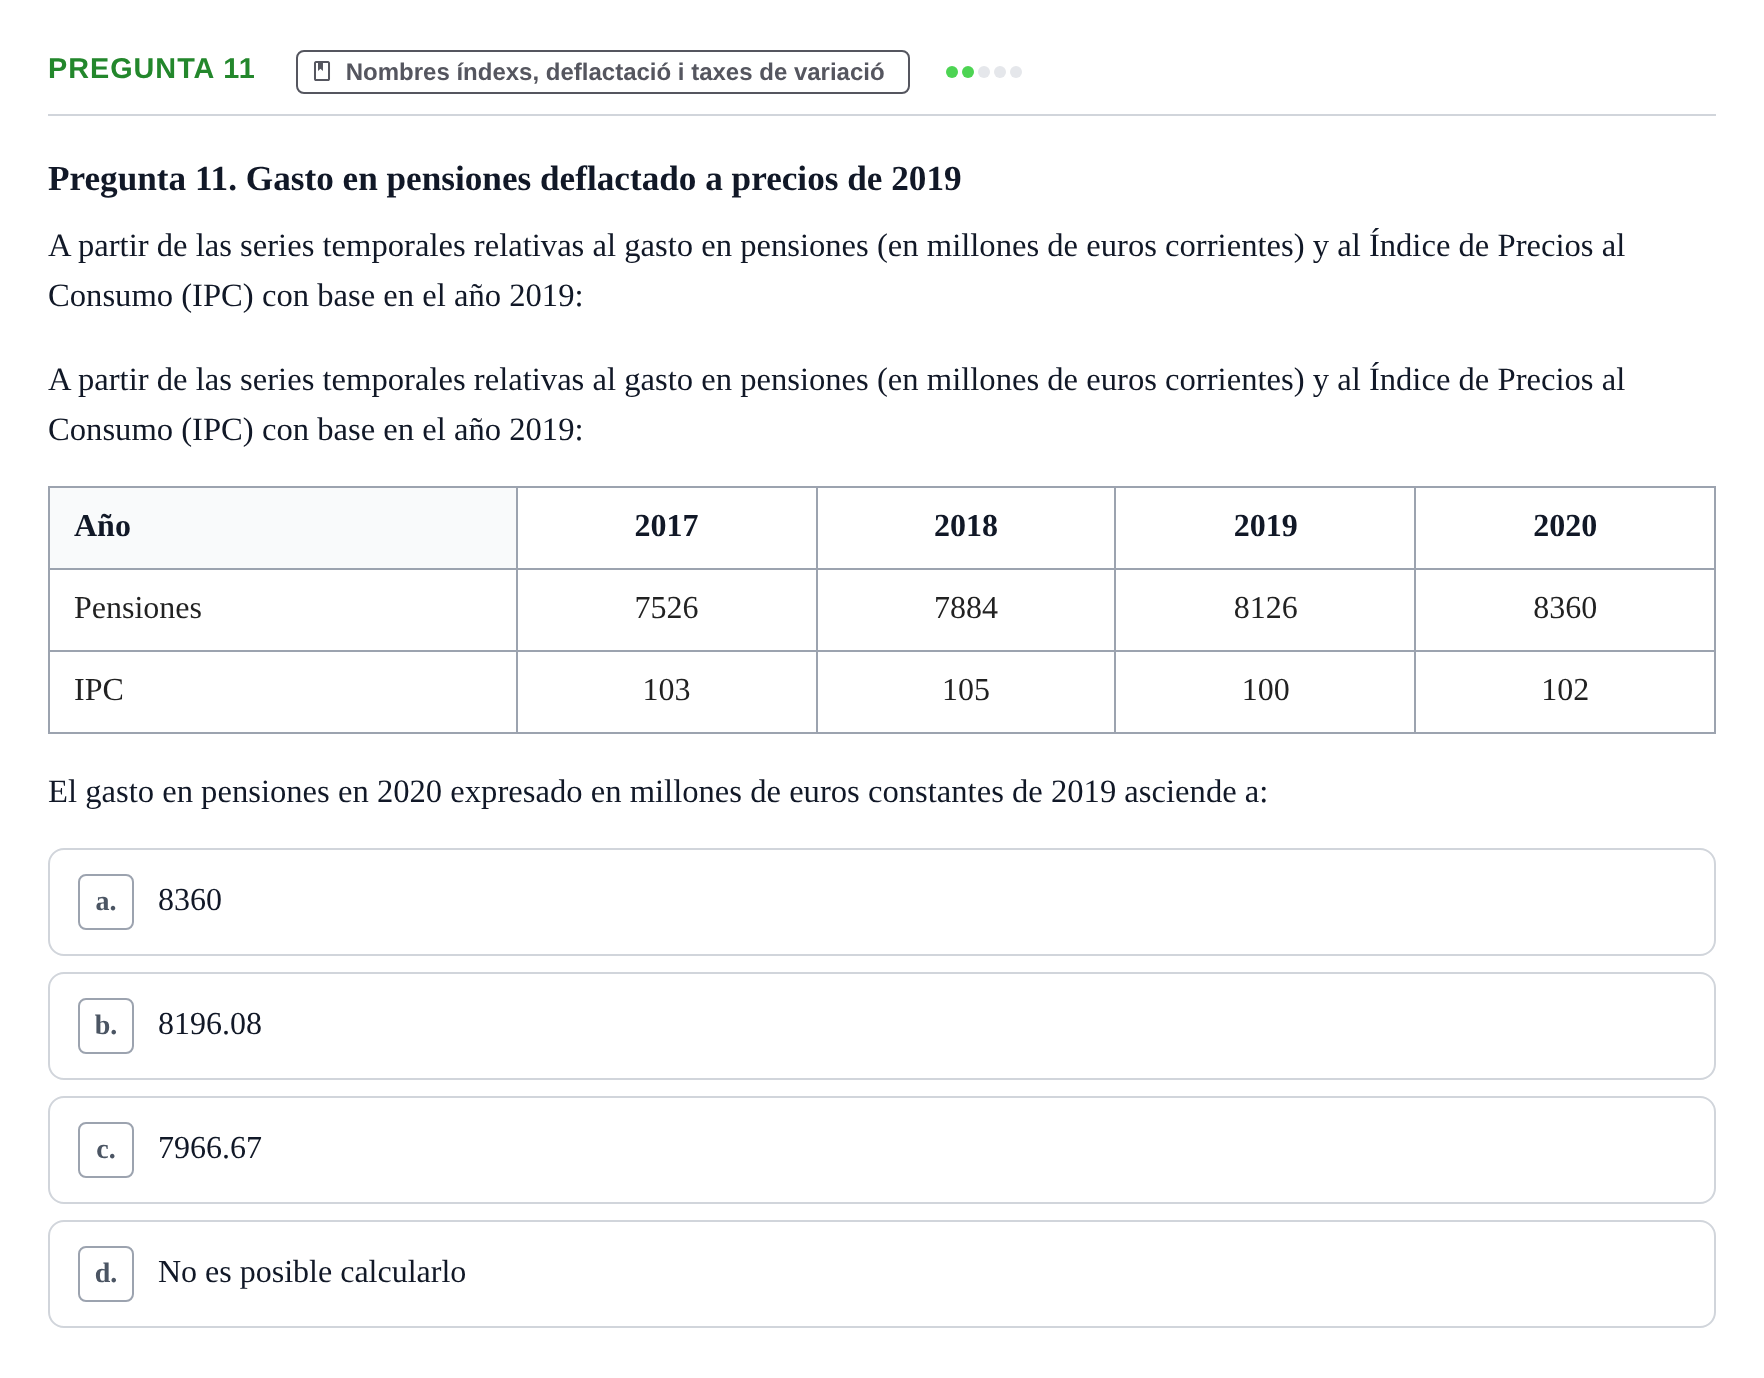The width and height of the screenshot is (1764, 1378).
Task: Click the 2020 pensiones table cell 8360
Action: (x=1565, y=610)
